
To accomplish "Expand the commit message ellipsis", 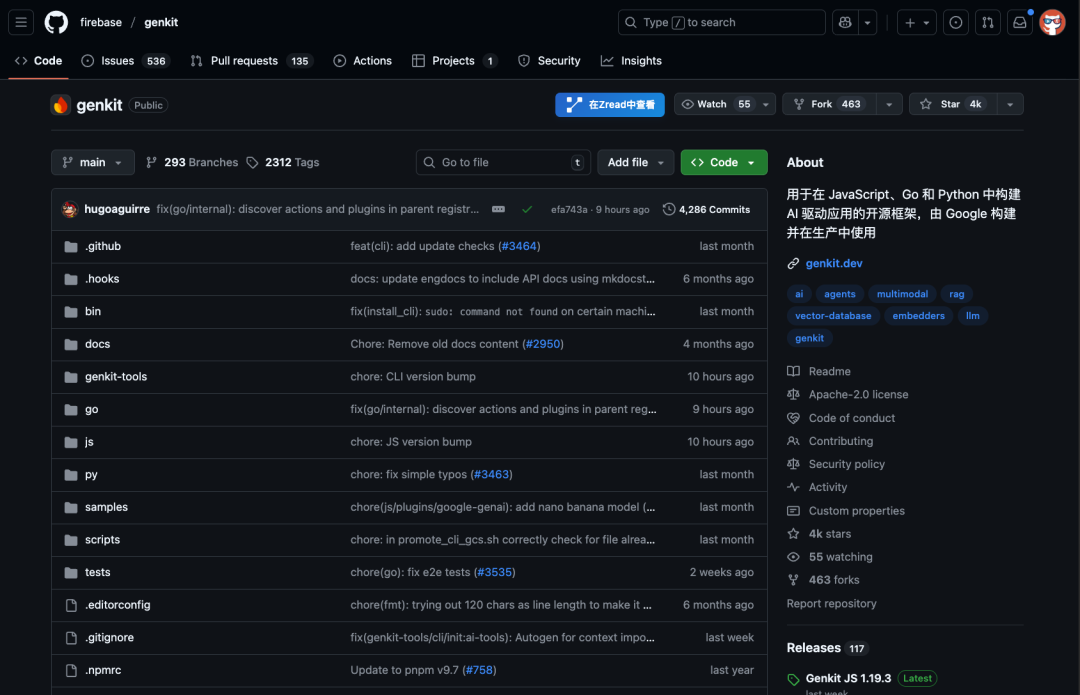I will tap(498, 209).
